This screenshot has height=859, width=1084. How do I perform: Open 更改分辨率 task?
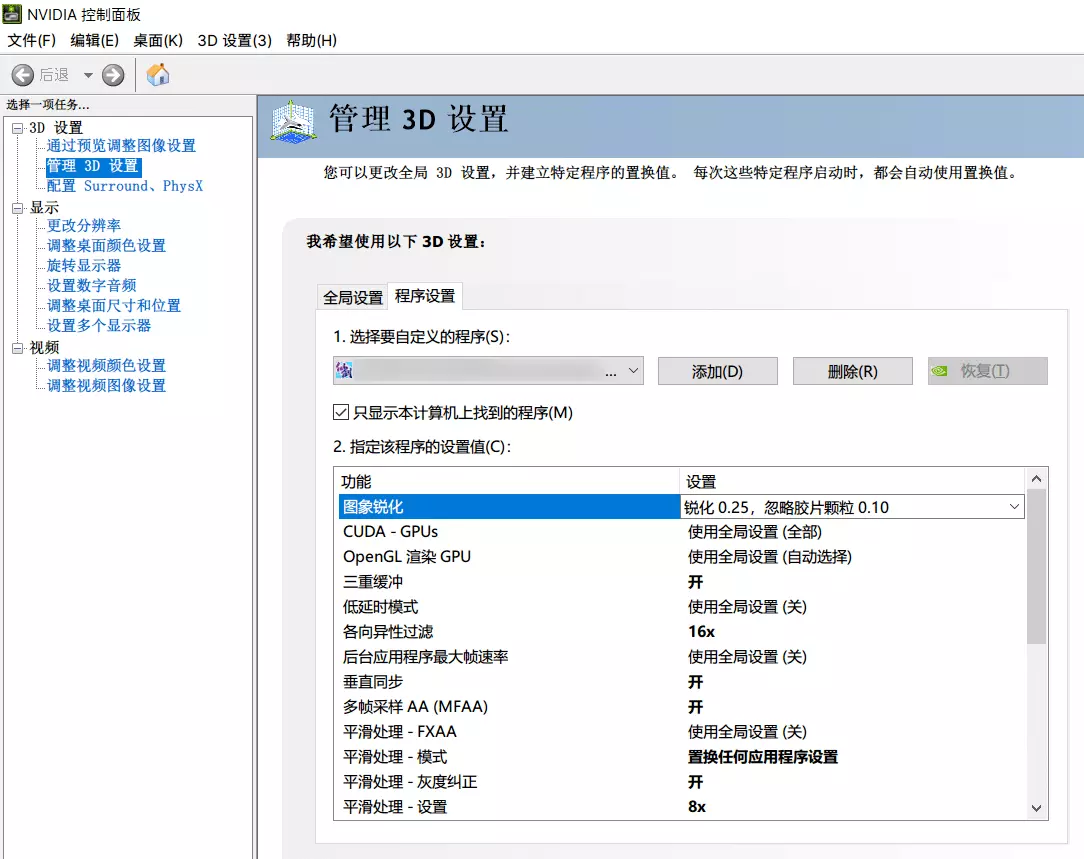84,225
